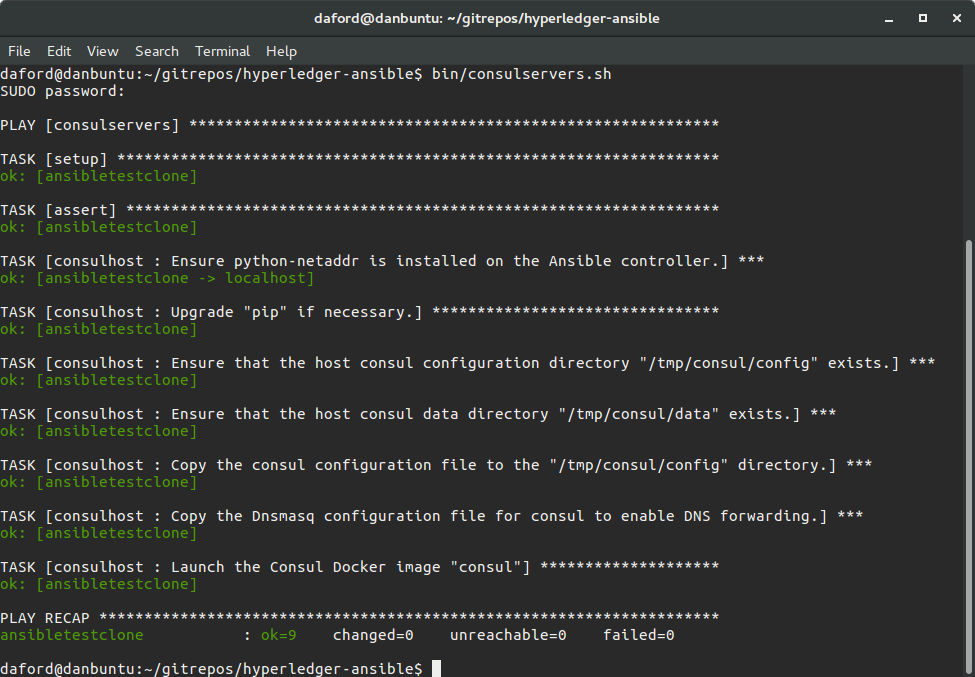The height and width of the screenshot is (677, 975).
Task: Click the '/tmp/consul/config" exists' task line
Action: [468, 362]
